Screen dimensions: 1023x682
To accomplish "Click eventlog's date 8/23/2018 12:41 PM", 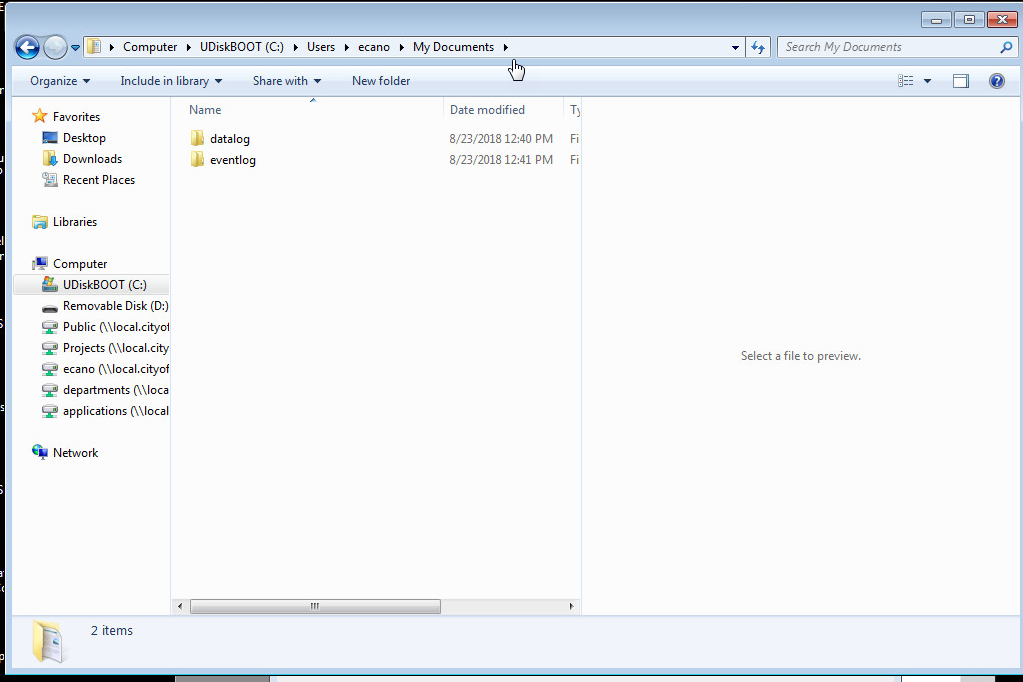I will pos(501,160).
